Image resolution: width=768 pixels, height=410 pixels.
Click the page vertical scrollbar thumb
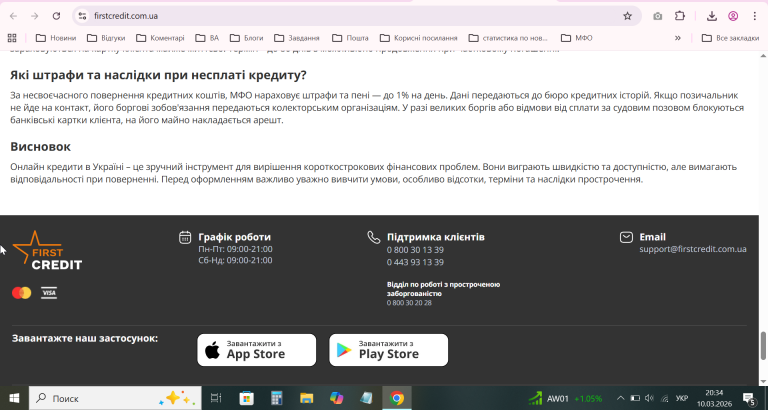tap(763, 346)
